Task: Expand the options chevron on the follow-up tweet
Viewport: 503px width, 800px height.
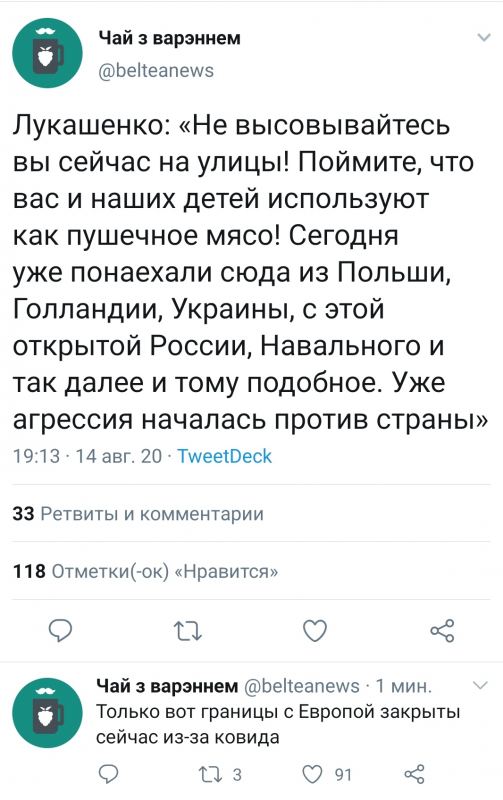Action: coord(481,685)
